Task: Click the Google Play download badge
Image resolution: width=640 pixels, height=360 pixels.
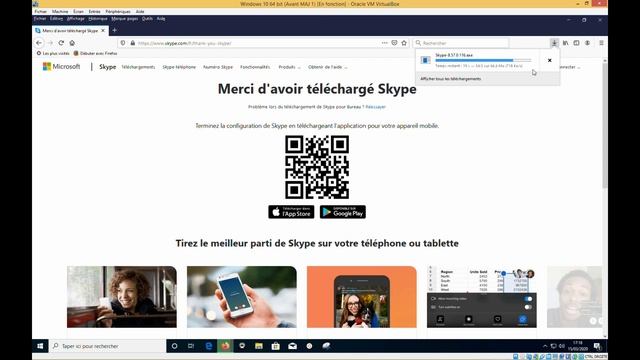Action: pyautogui.click(x=343, y=212)
